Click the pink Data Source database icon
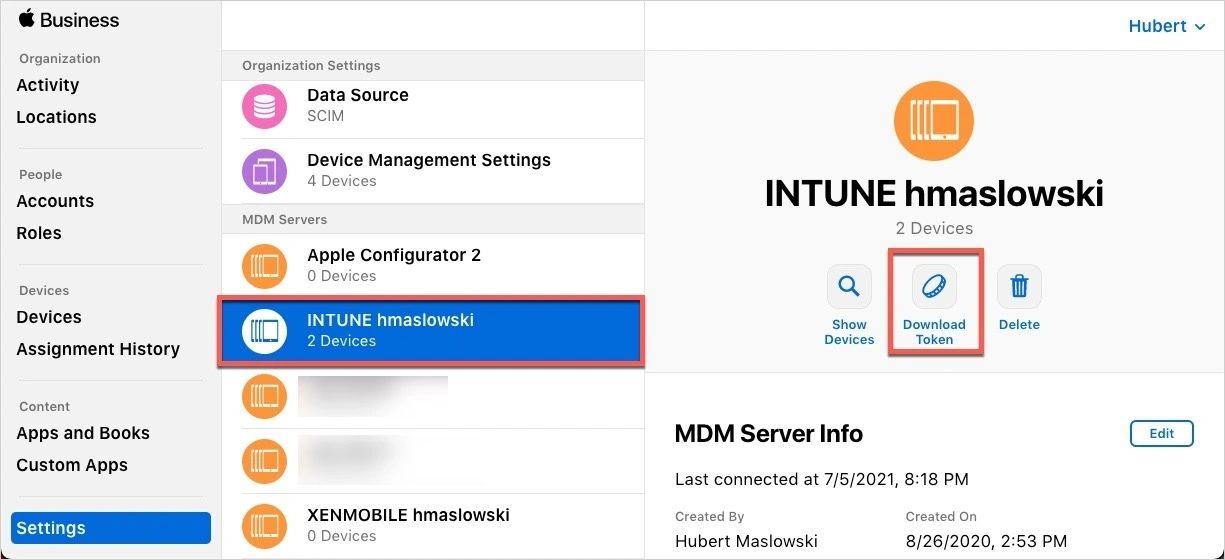The width and height of the screenshot is (1225, 560). pos(265,108)
